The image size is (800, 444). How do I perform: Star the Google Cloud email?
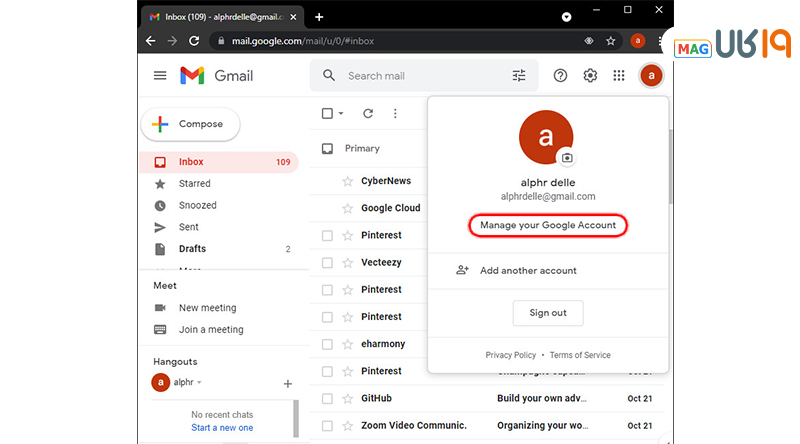tap(347, 208)
